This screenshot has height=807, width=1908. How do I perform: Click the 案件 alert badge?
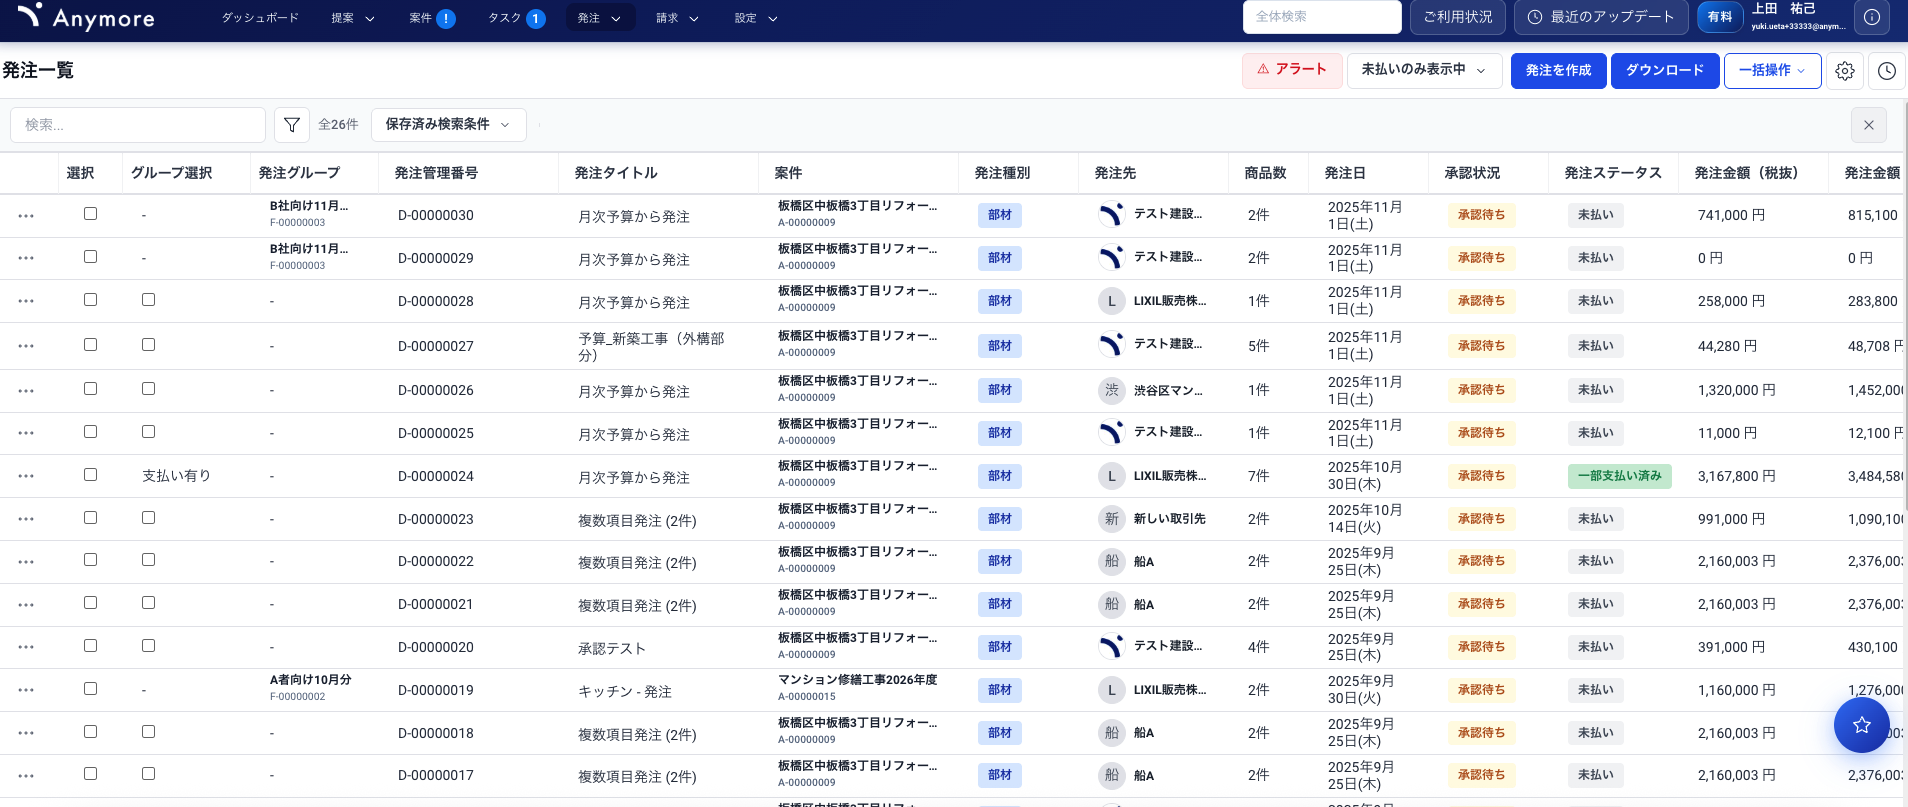[x=446, y=18]
